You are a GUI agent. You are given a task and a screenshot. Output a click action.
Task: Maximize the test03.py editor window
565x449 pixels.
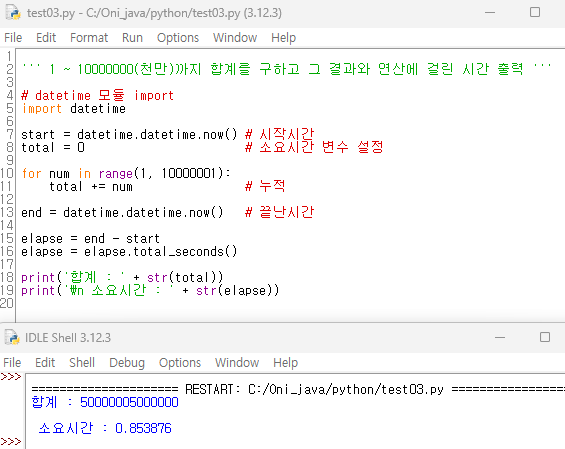click(x=535, y=13)
